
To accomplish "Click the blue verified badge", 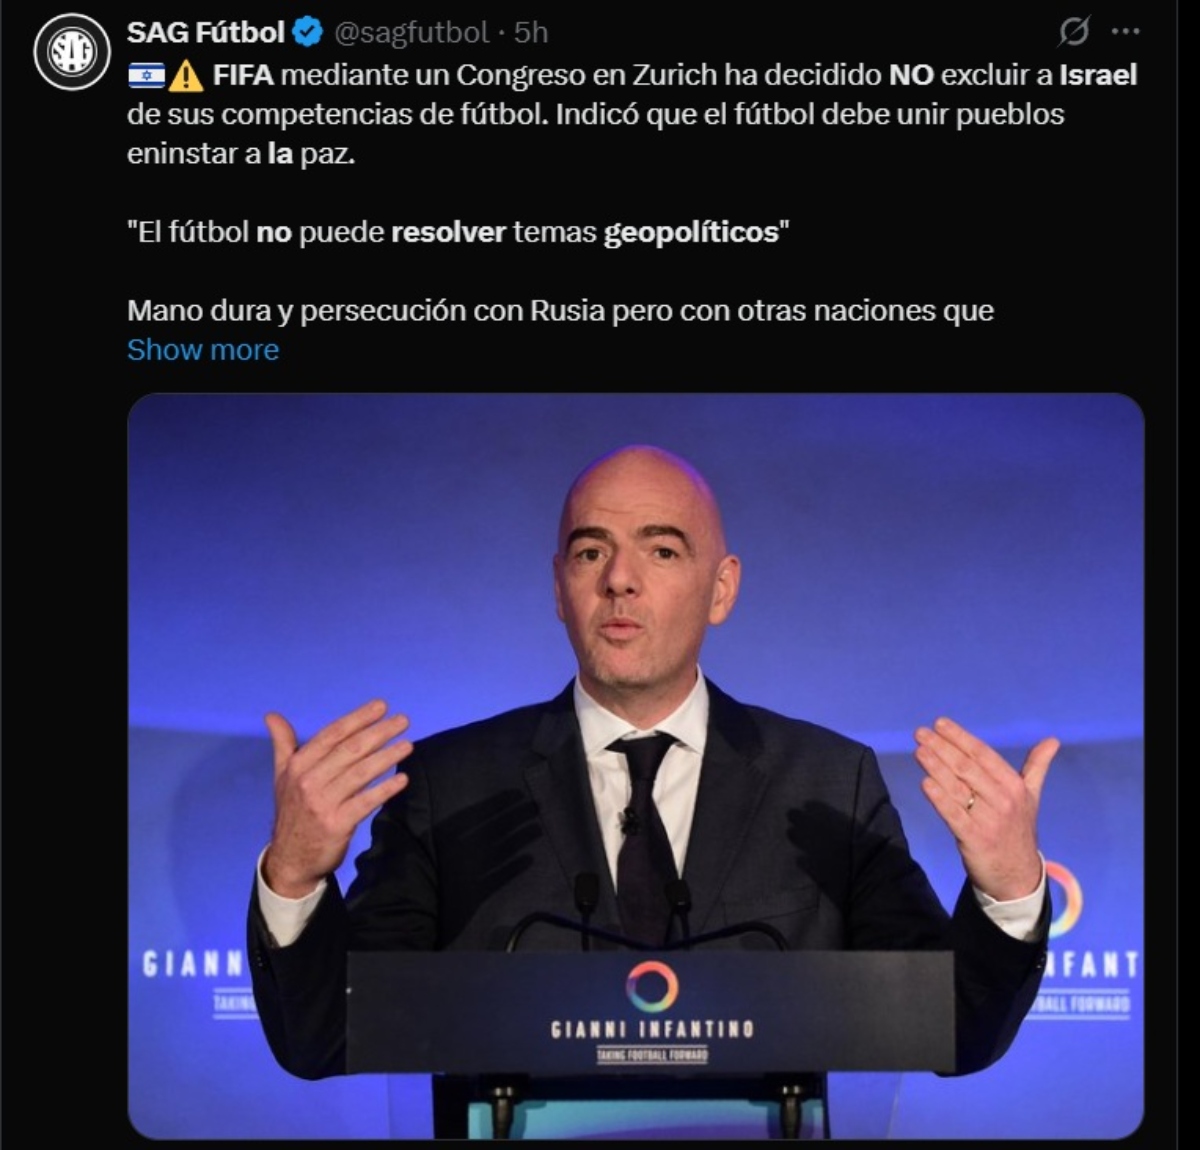I will pyautogui.click(x=308, y=33).
